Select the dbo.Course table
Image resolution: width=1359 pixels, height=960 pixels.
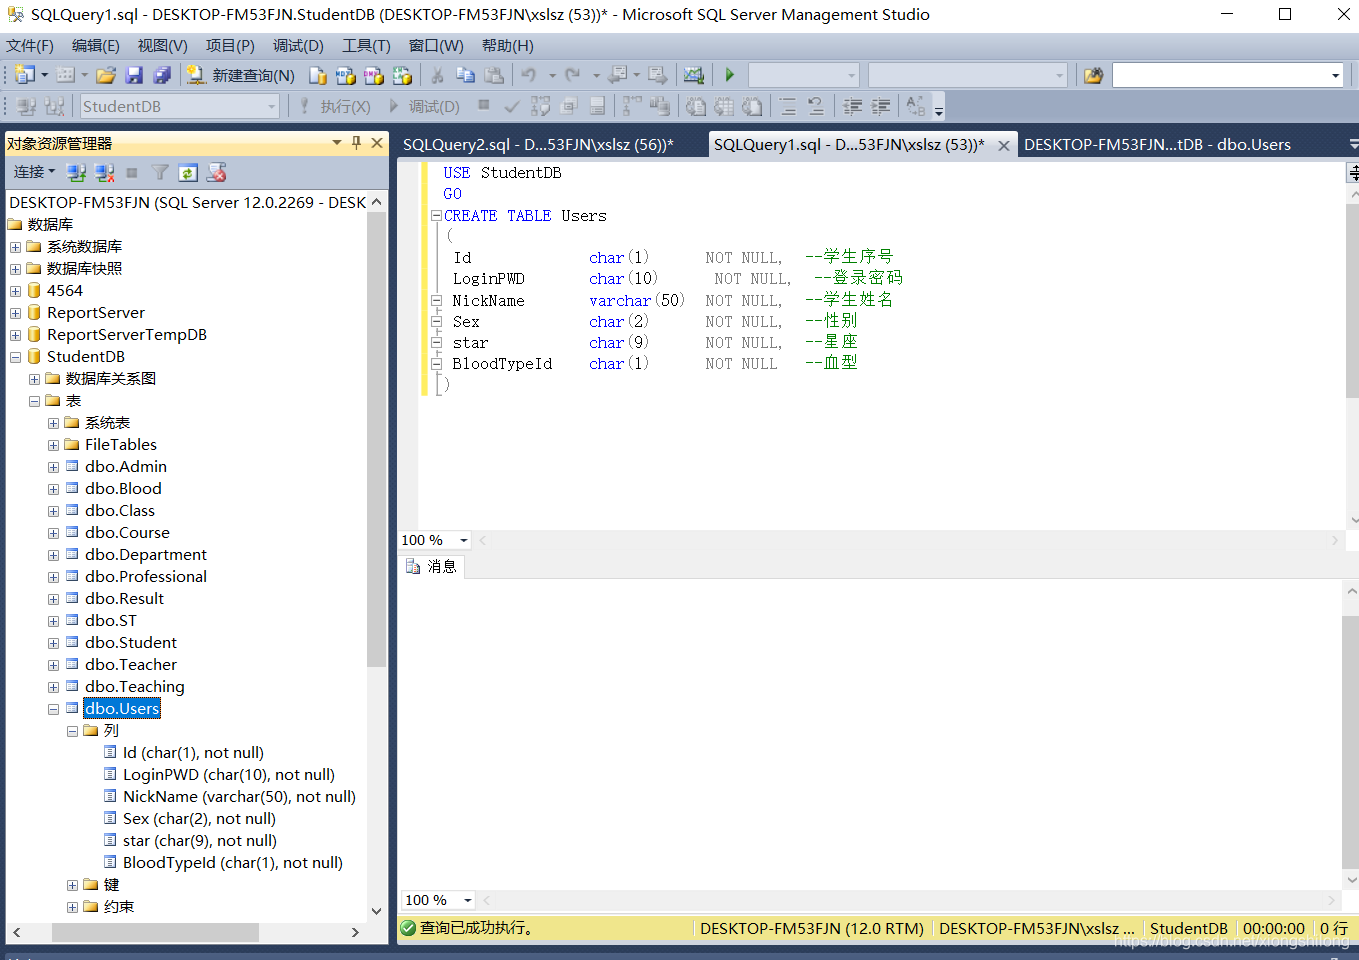[127, 532]
